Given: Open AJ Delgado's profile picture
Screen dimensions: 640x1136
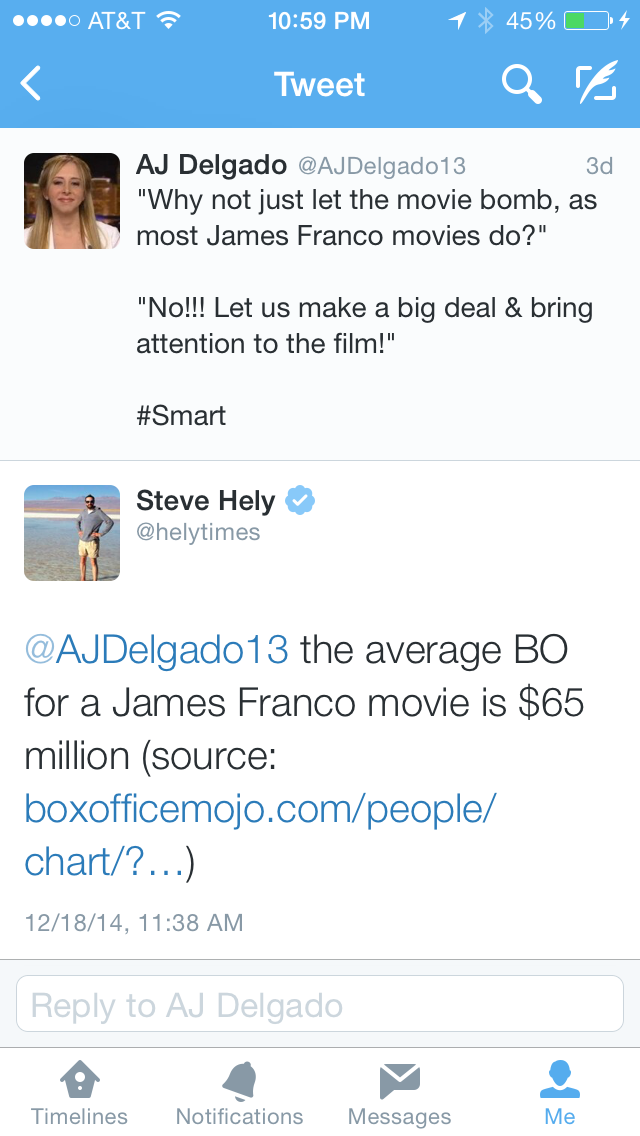Looking at the screenshot, I should 72,201.
